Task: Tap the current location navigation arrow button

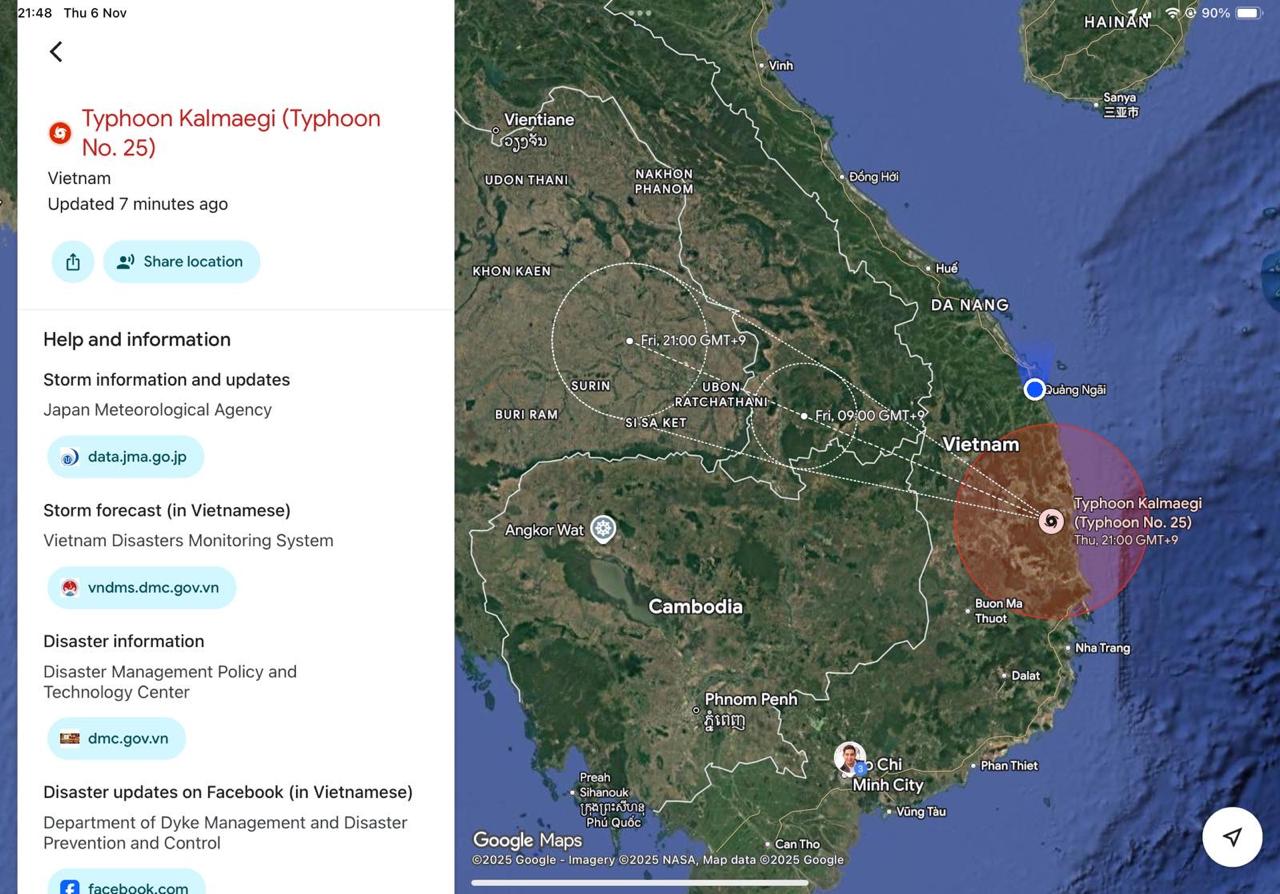Action: 1232,837
